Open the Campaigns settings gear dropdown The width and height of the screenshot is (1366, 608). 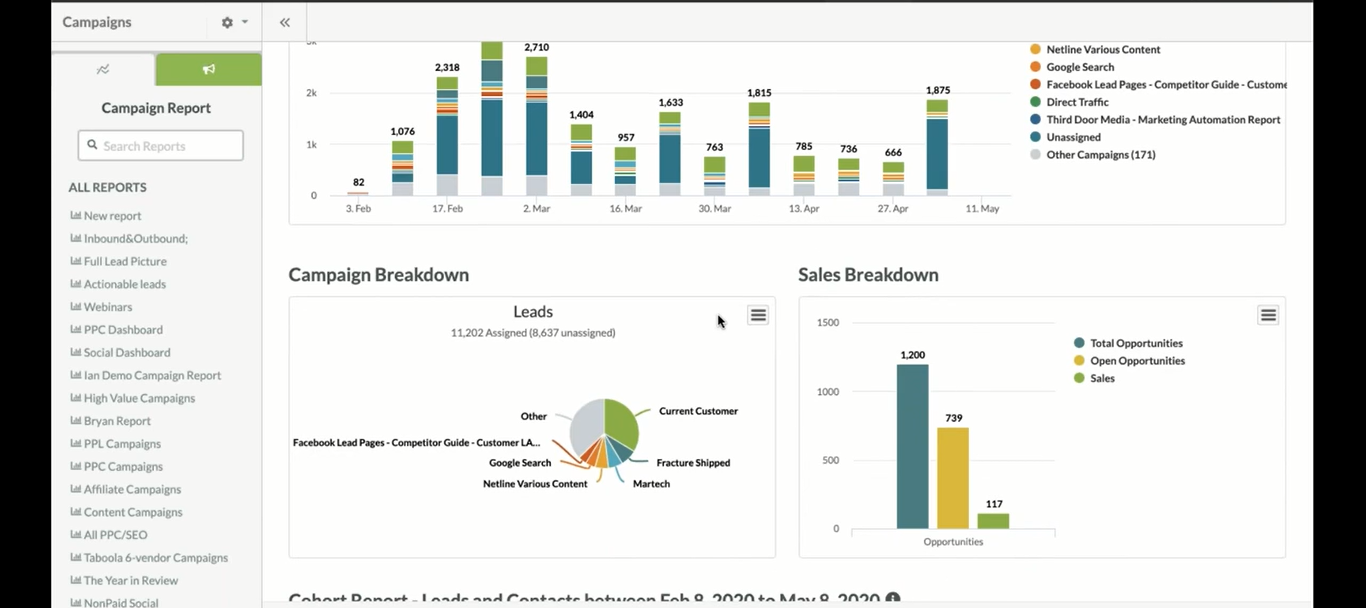(x=233, y=22)
